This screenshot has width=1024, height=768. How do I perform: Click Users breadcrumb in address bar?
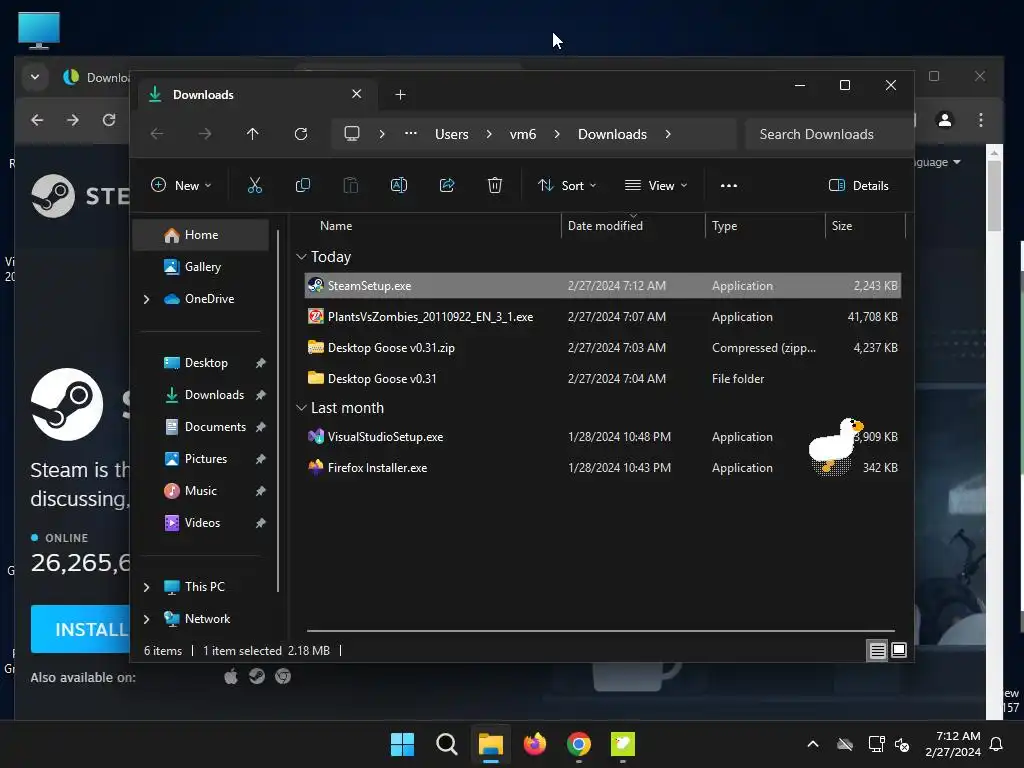coord(452,134)
